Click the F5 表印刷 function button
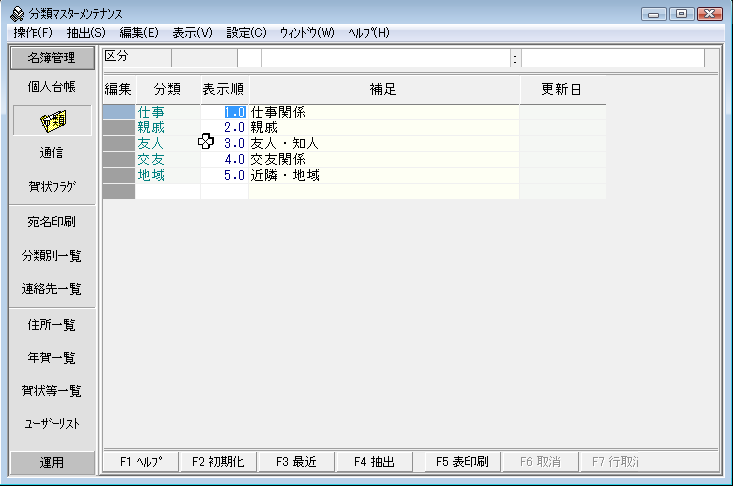This screenshot has height=486, width=733. tap(462, 462)
